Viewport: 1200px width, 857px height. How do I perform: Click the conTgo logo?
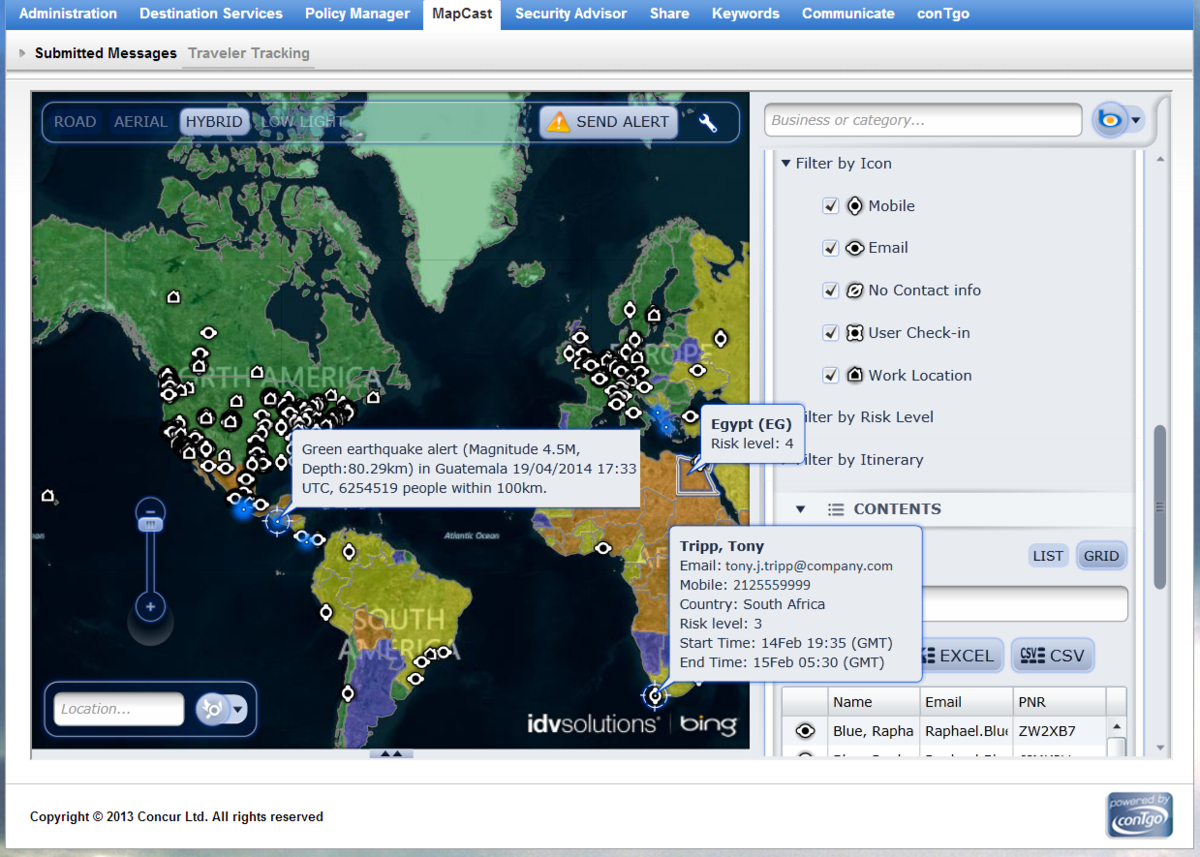tap(1138, 815)
